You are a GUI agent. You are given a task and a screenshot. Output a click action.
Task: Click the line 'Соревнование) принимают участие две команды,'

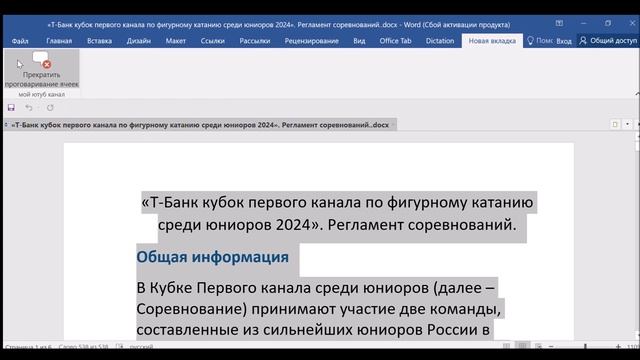[319, 309]
